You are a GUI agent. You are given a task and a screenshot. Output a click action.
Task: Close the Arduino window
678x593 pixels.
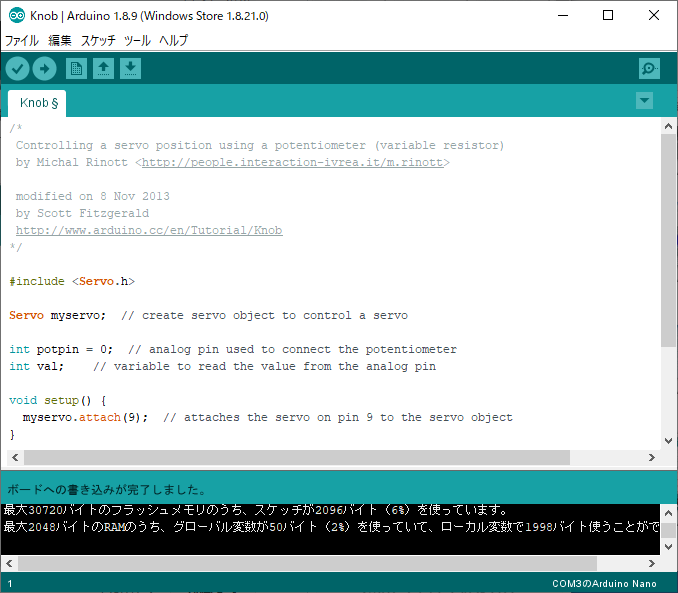[654, 16]
